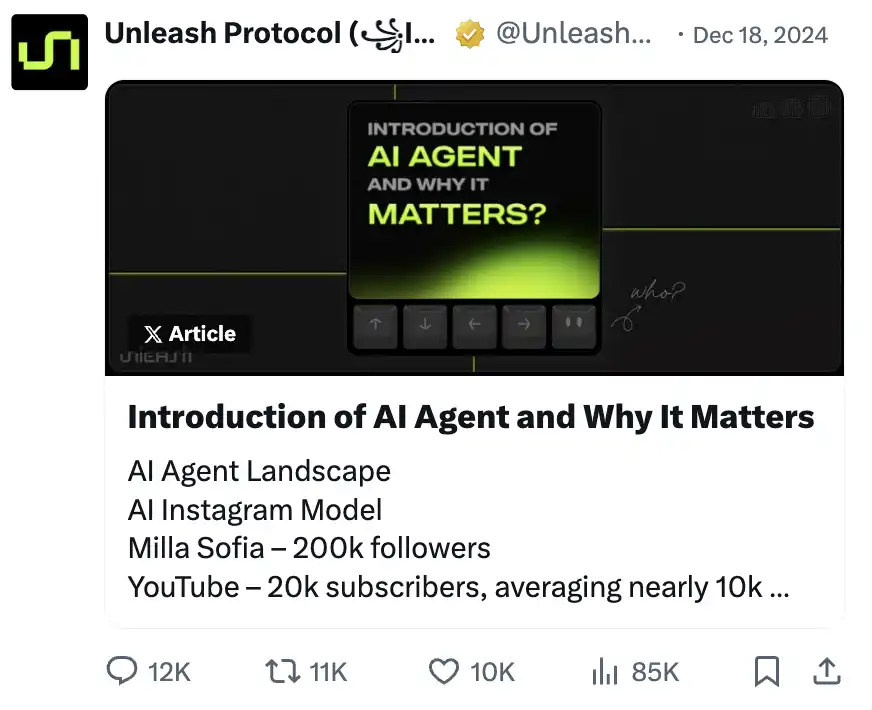The image size is (872, 710).
Task: Share the post via upload icon
Action: (x=826, y=671)
